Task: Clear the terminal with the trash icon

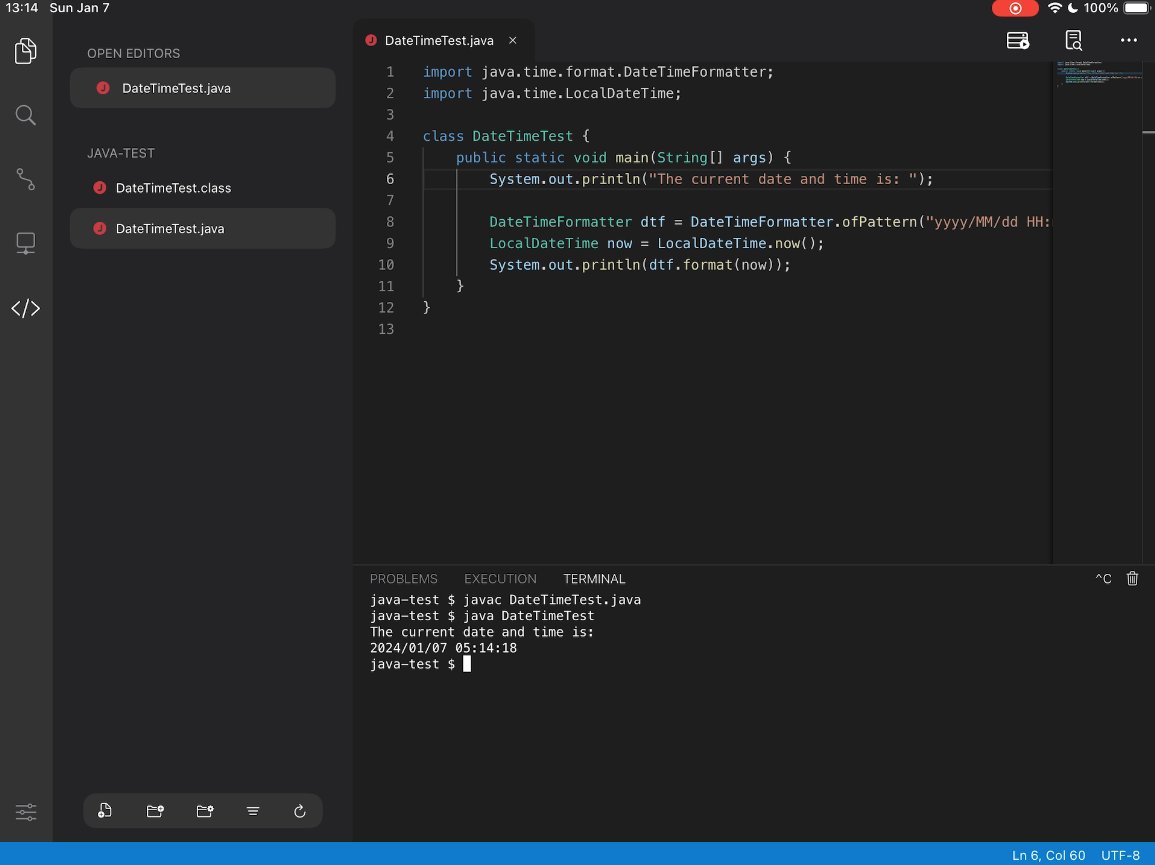Action: 1131,578
